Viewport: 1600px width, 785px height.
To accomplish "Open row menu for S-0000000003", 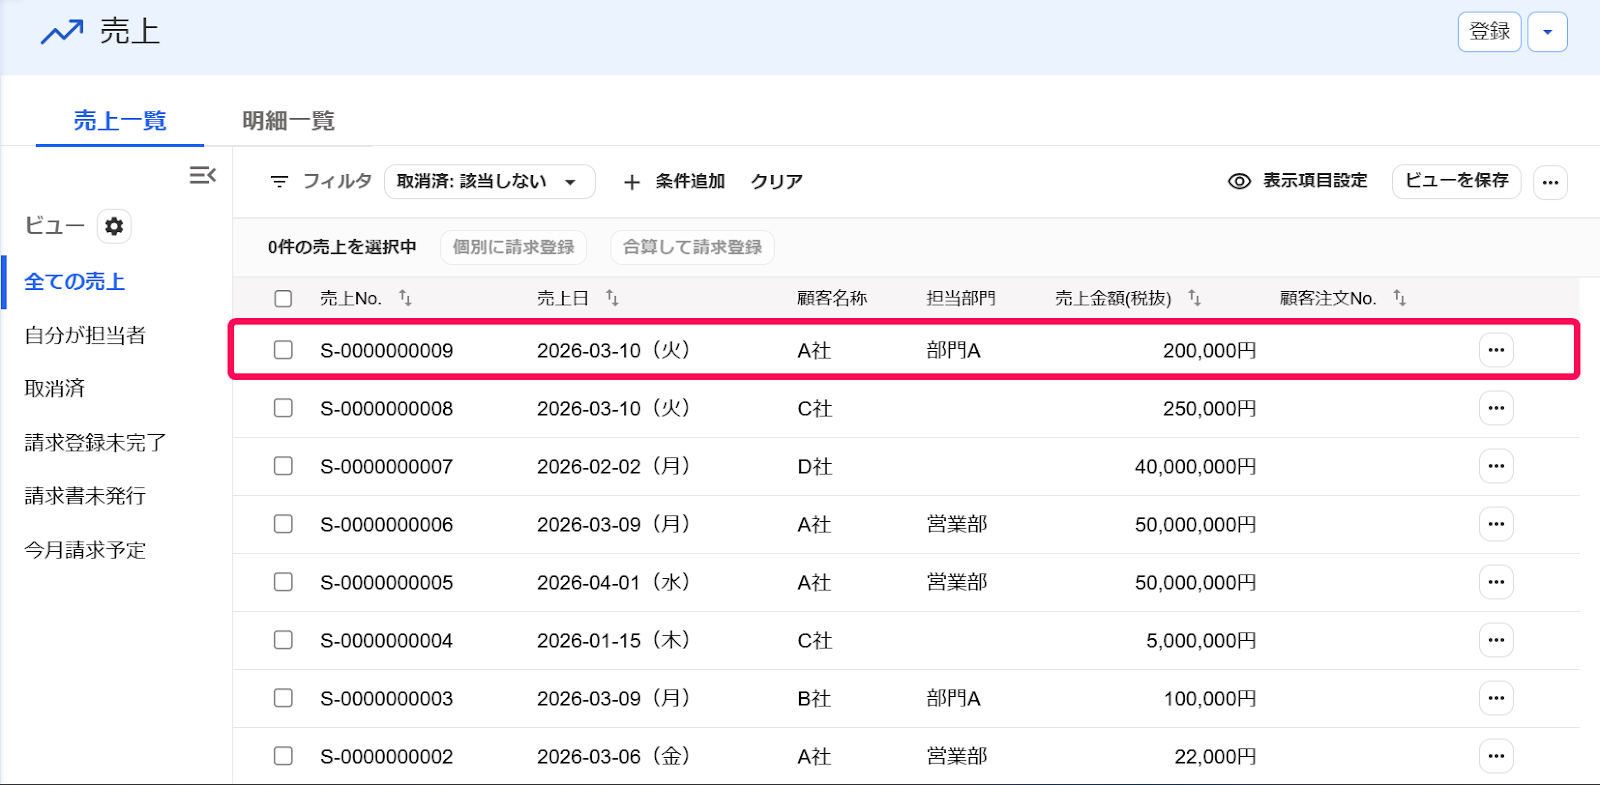I will click(1496, 698).
